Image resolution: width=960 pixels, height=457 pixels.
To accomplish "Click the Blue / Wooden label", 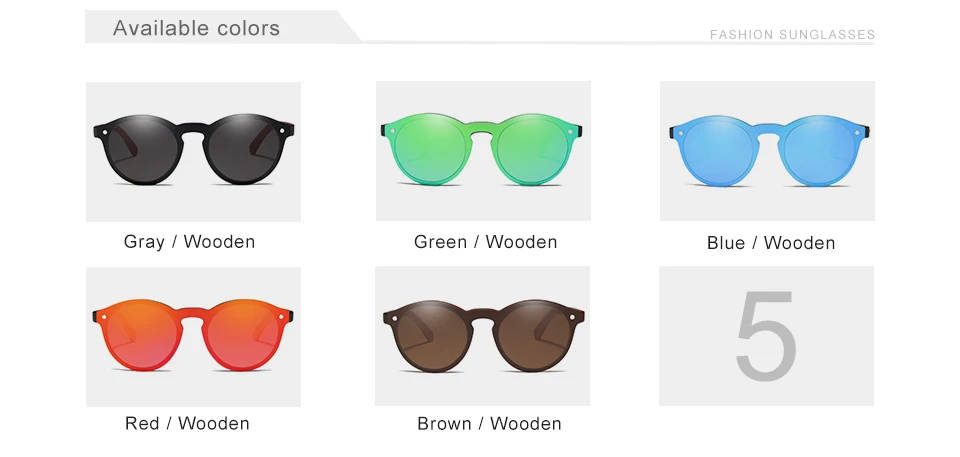I will 771,243.
